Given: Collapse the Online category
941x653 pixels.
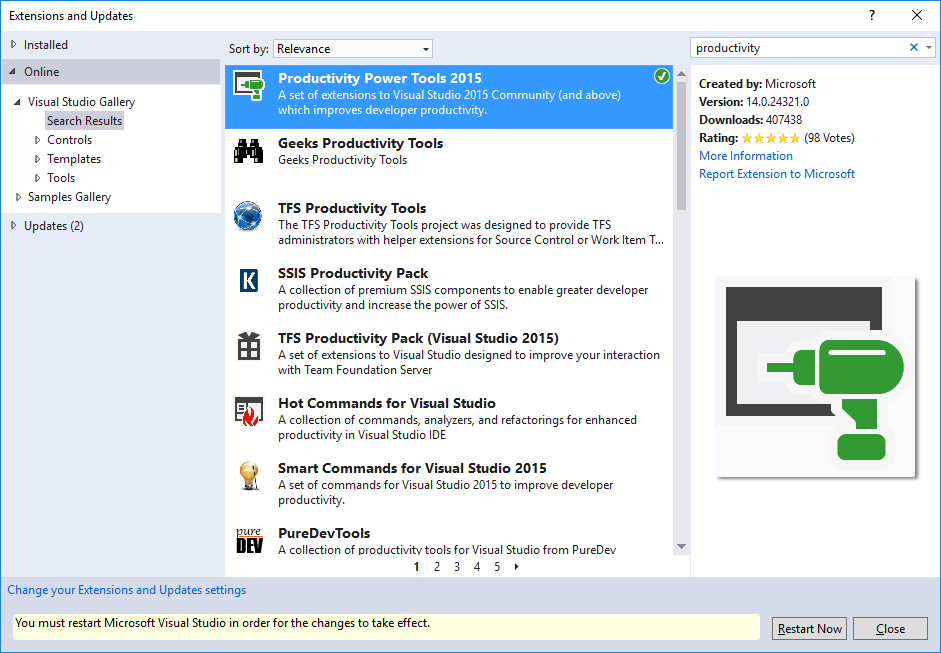Looking at the screenshot, I should (x=13, y=71).
